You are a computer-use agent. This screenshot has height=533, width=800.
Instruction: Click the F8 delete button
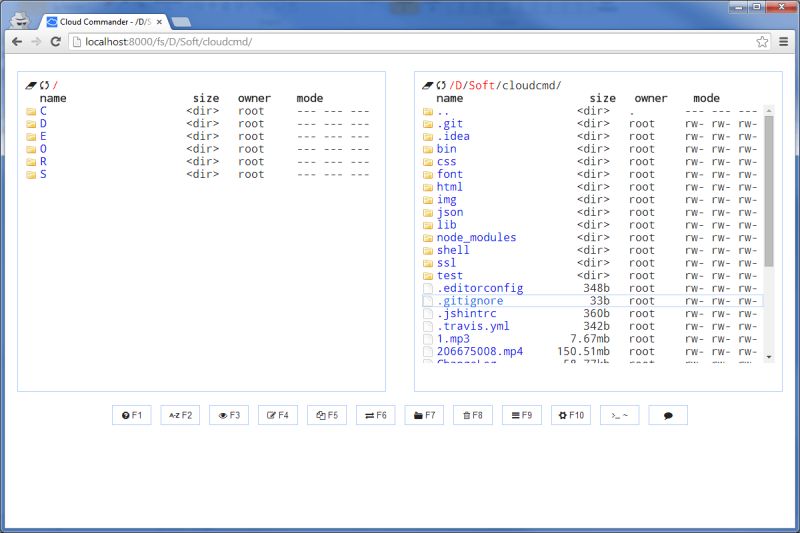coord(473,415)
